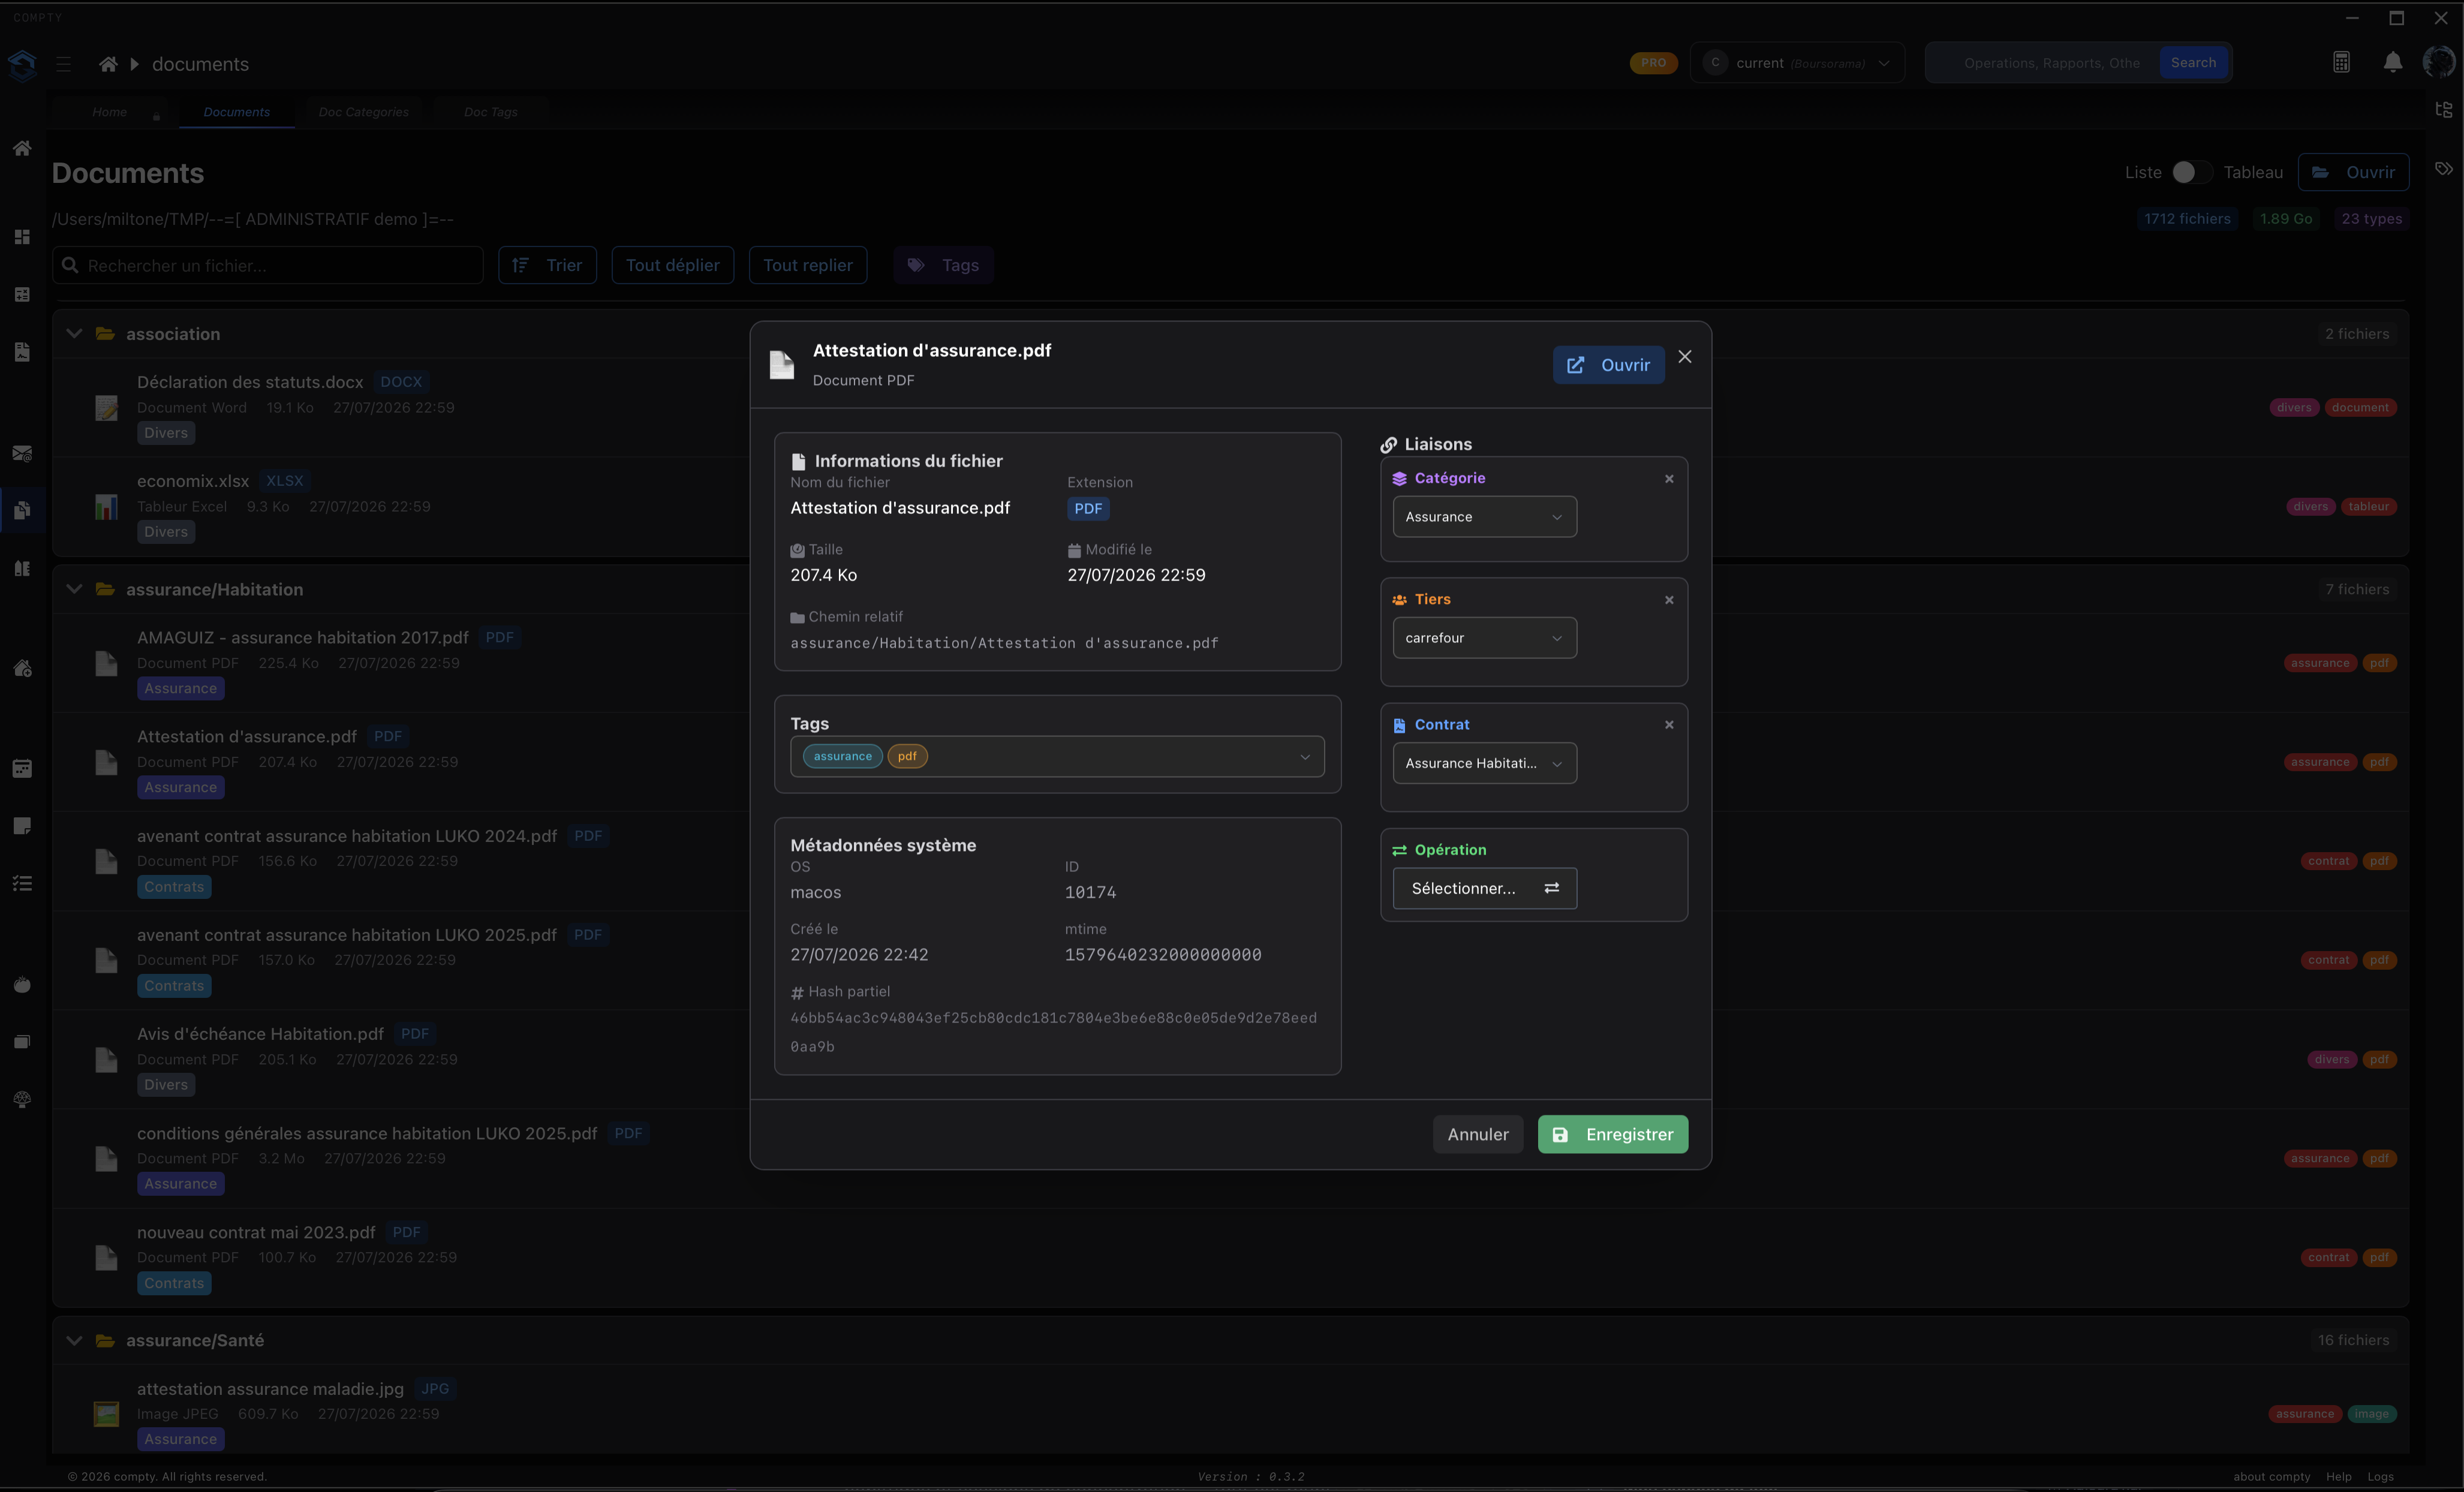Click the file icon in dialog header
The image size is (2464, 1492).
click(x=782, y=365)
